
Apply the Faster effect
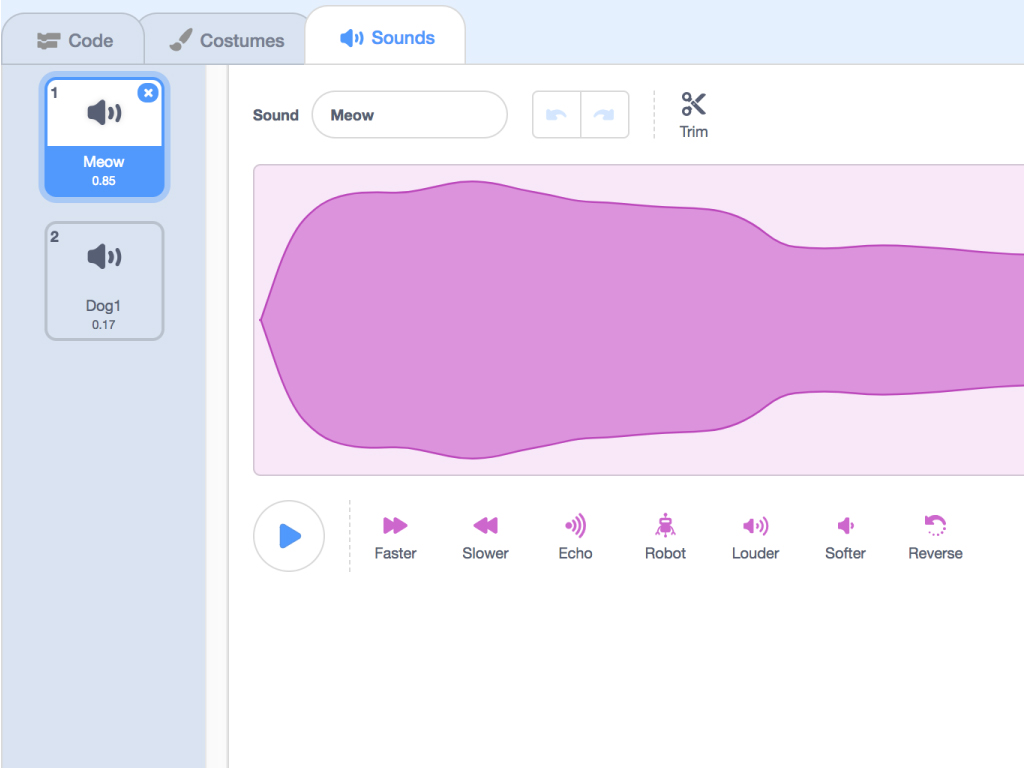tap(395, 537)
